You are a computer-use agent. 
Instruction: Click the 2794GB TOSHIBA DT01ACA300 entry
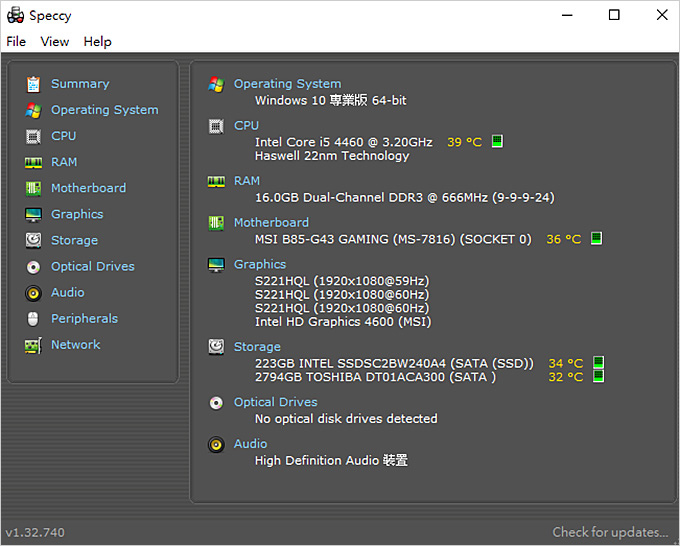[375, 377]
